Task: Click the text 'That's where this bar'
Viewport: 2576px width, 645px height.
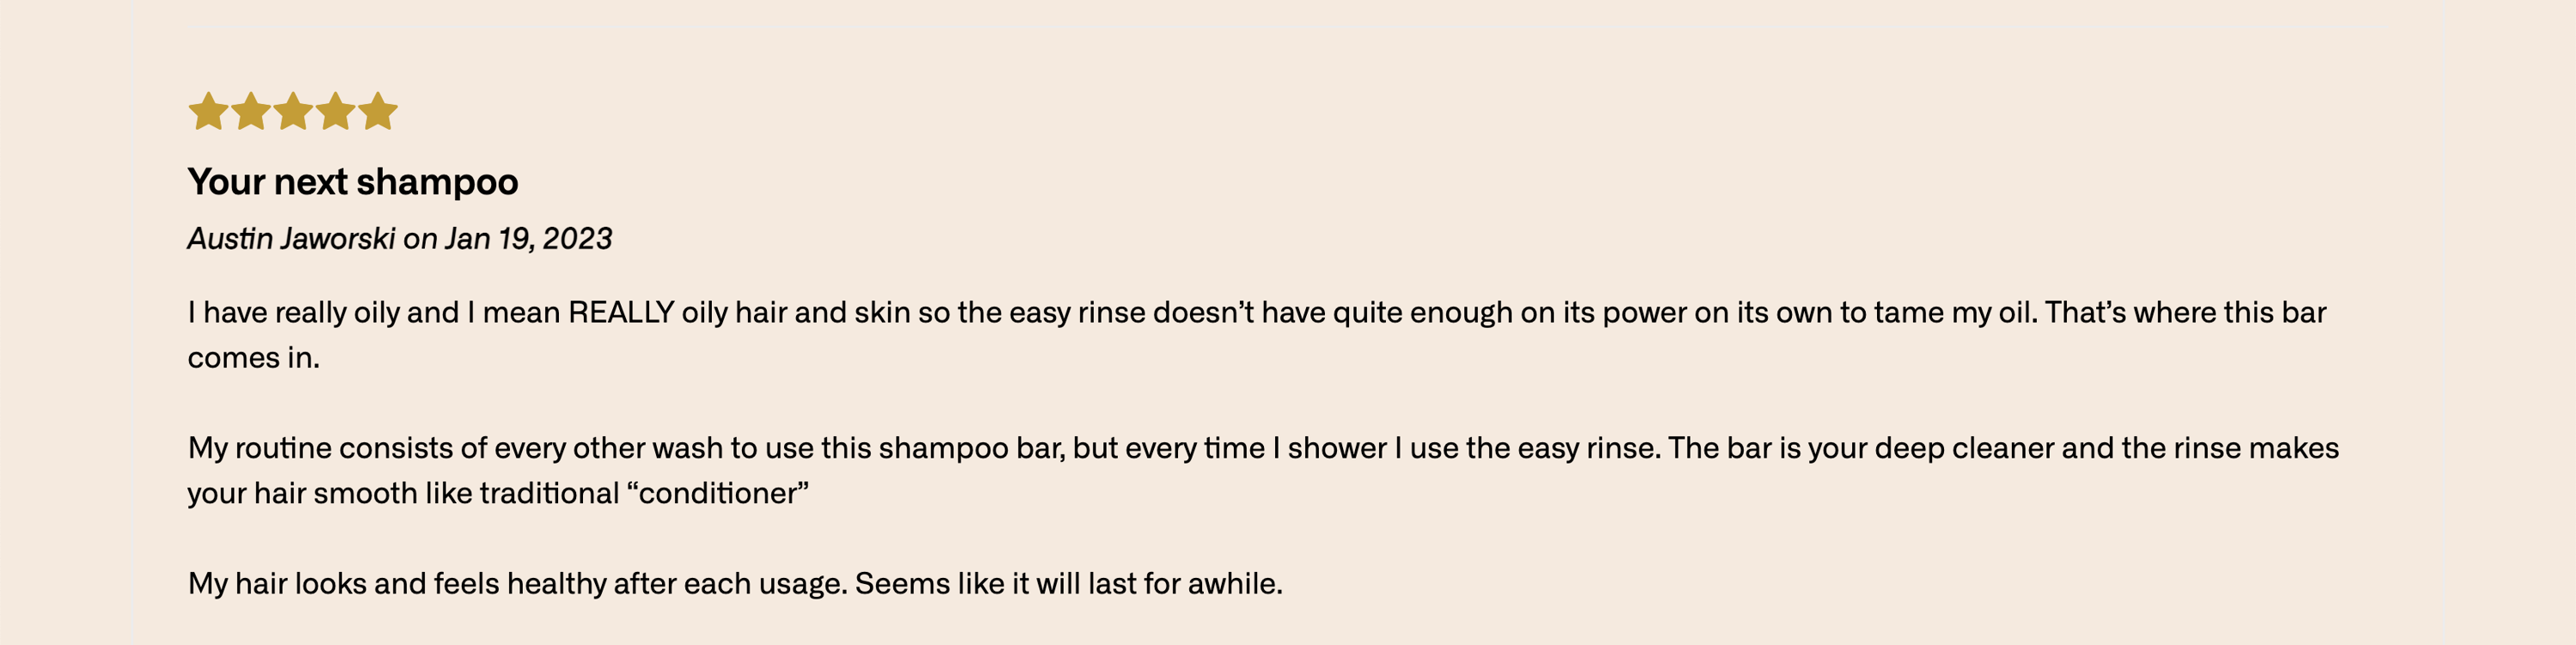Action: click(2185, 313)
